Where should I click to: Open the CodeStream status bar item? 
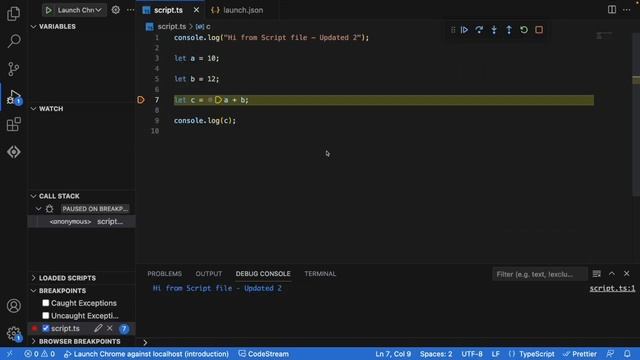pyautogui.click(x=263, y=354)
